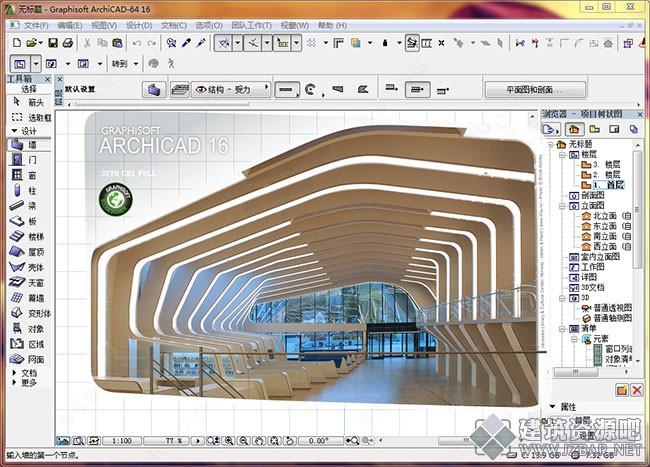Select the Window (窗) tool
The image size is (650, 467).
tap(29, 175)
